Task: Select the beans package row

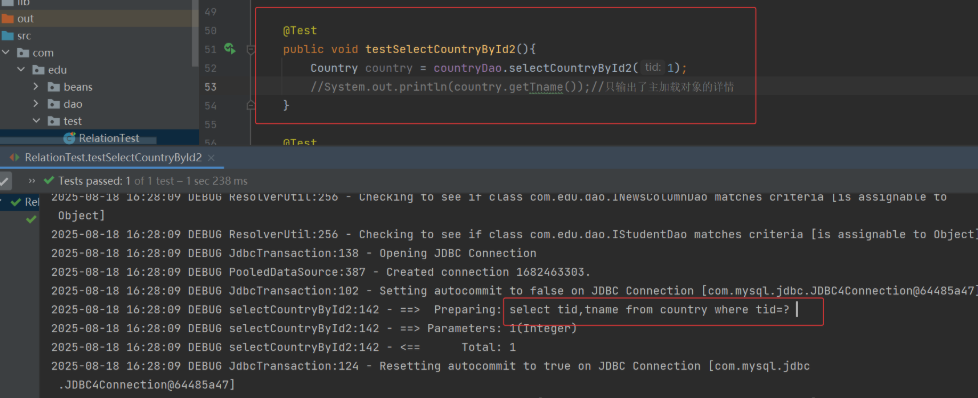Action: 99,87
